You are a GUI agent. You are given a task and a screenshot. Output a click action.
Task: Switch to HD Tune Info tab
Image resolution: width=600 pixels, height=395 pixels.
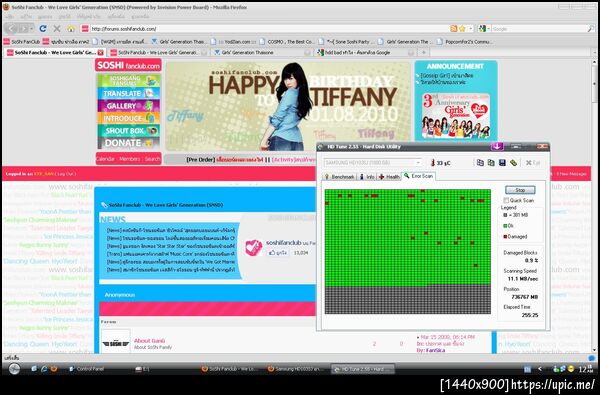pos(367,177)
